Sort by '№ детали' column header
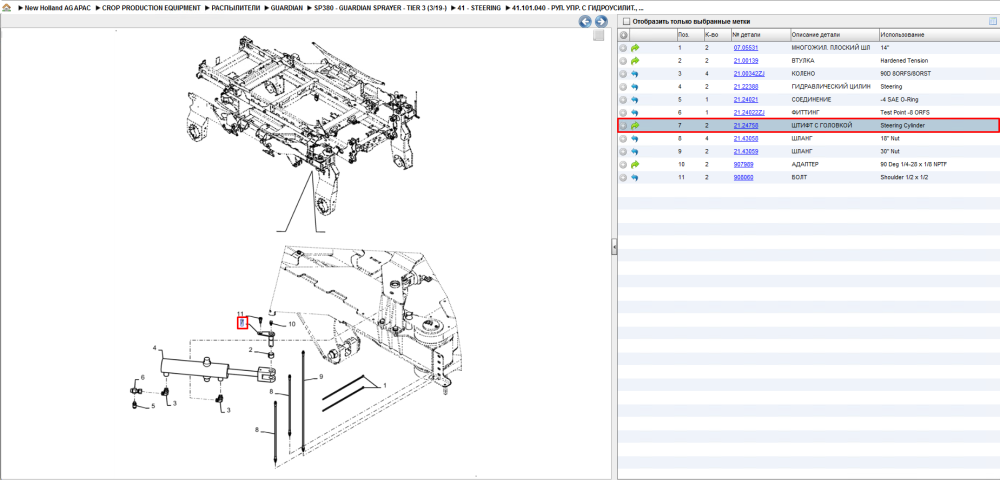Viewport: 1000px width, 480px height. pyautogui.click(x=760, y=34)
